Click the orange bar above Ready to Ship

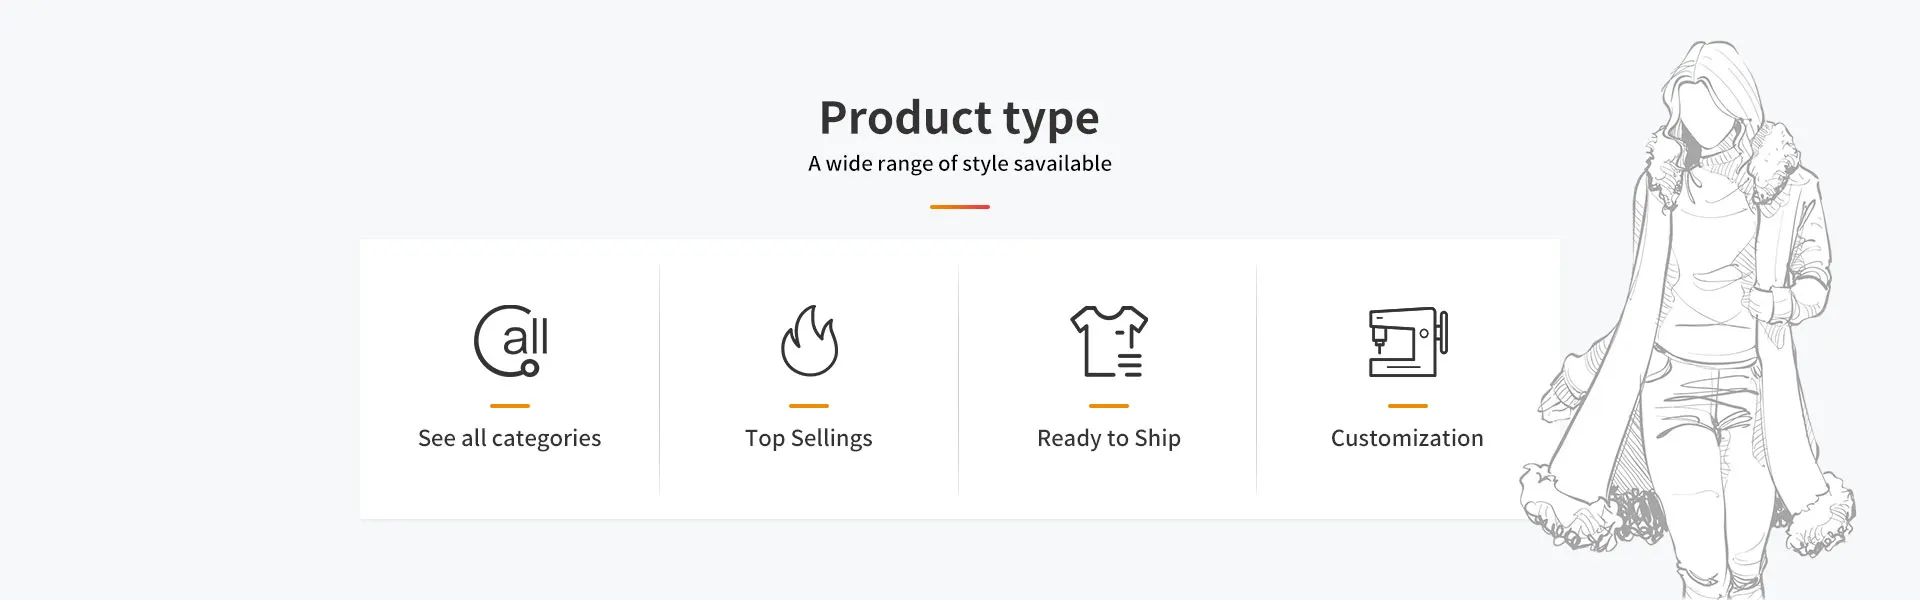(1109, 406)
